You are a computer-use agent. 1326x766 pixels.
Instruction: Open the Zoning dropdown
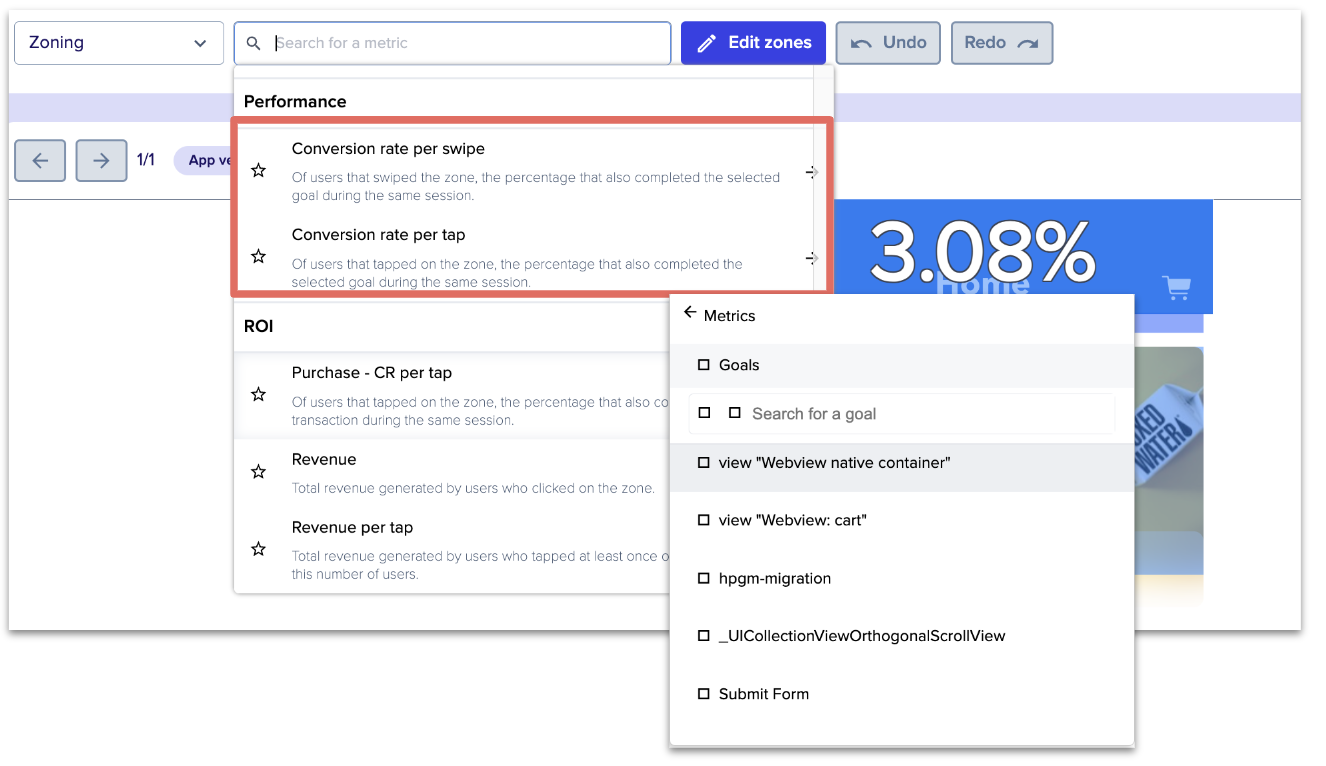[x=118, y=42]
